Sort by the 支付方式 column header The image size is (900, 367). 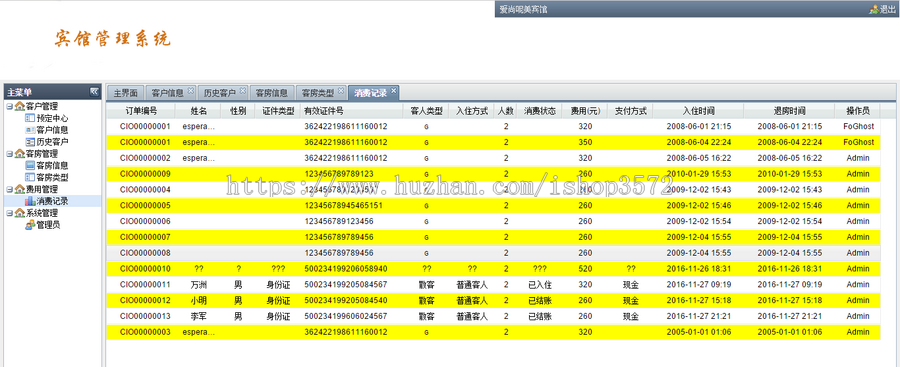(630, 110)
